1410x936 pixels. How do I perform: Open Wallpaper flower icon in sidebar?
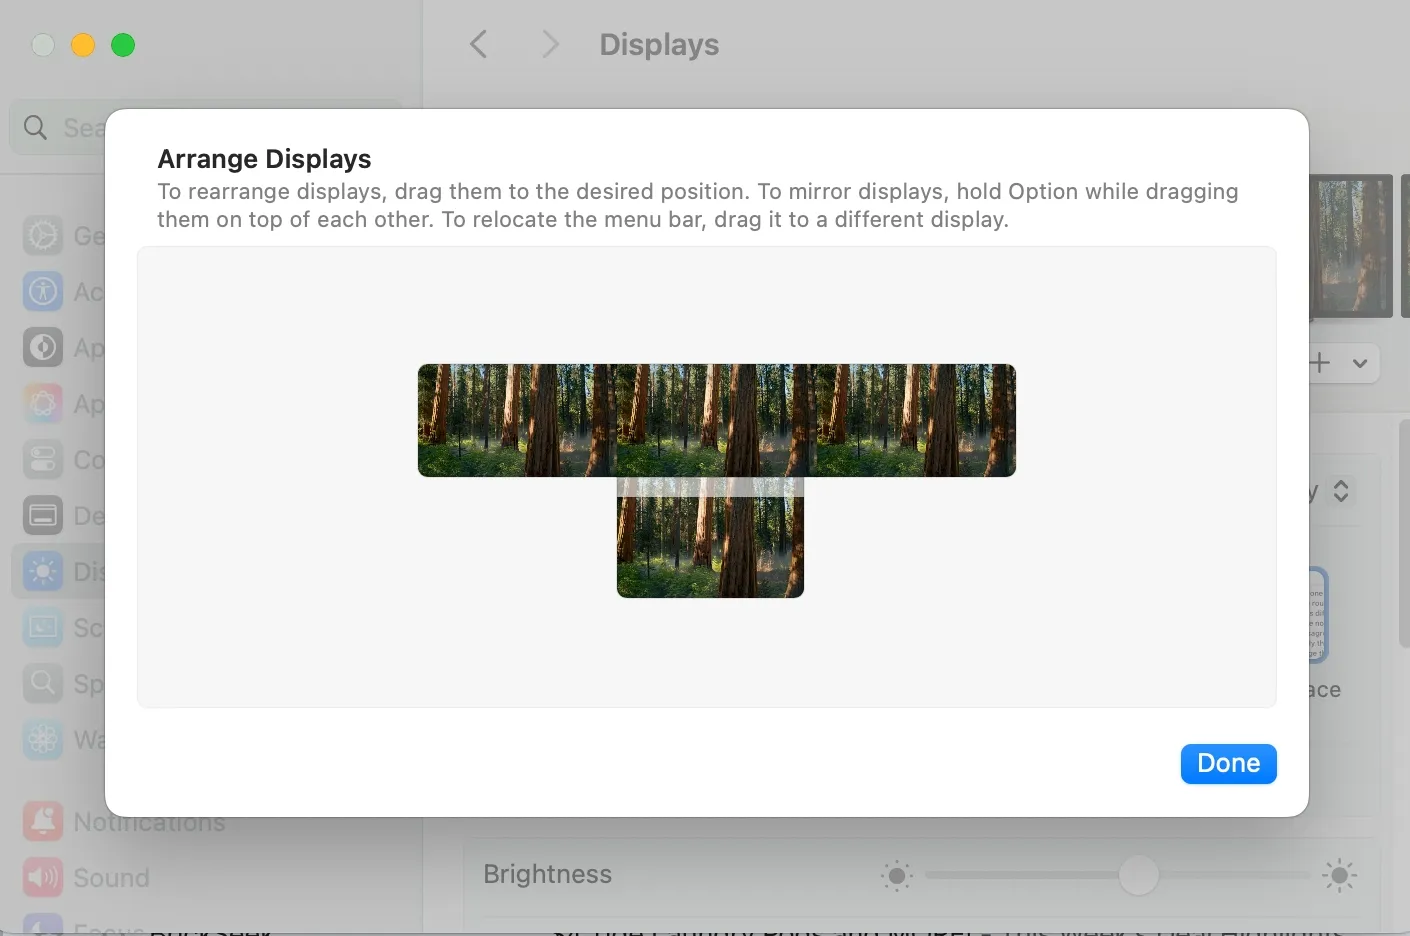click(43, 739)
